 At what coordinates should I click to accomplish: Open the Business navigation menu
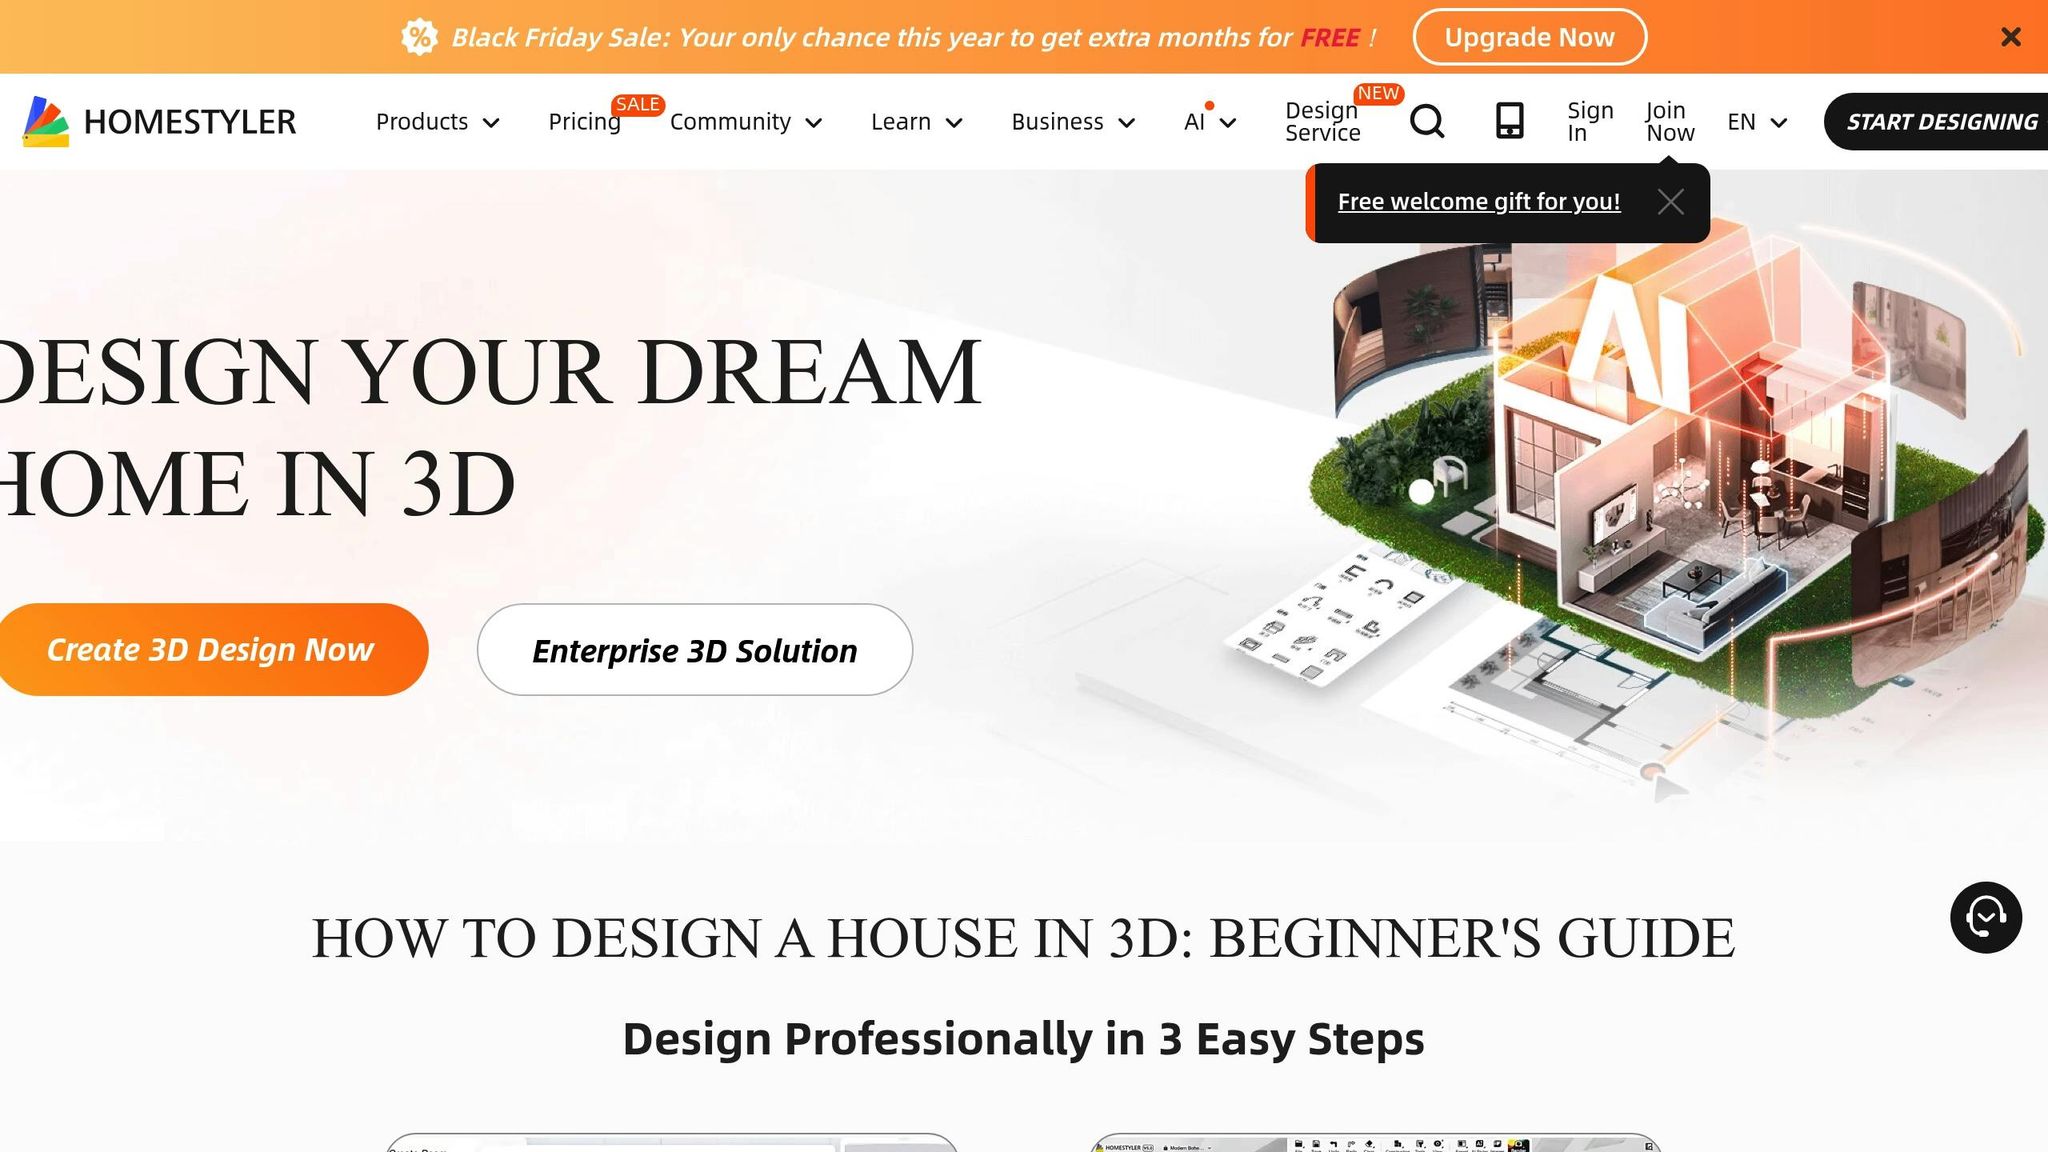click(x=1072, y=122)
